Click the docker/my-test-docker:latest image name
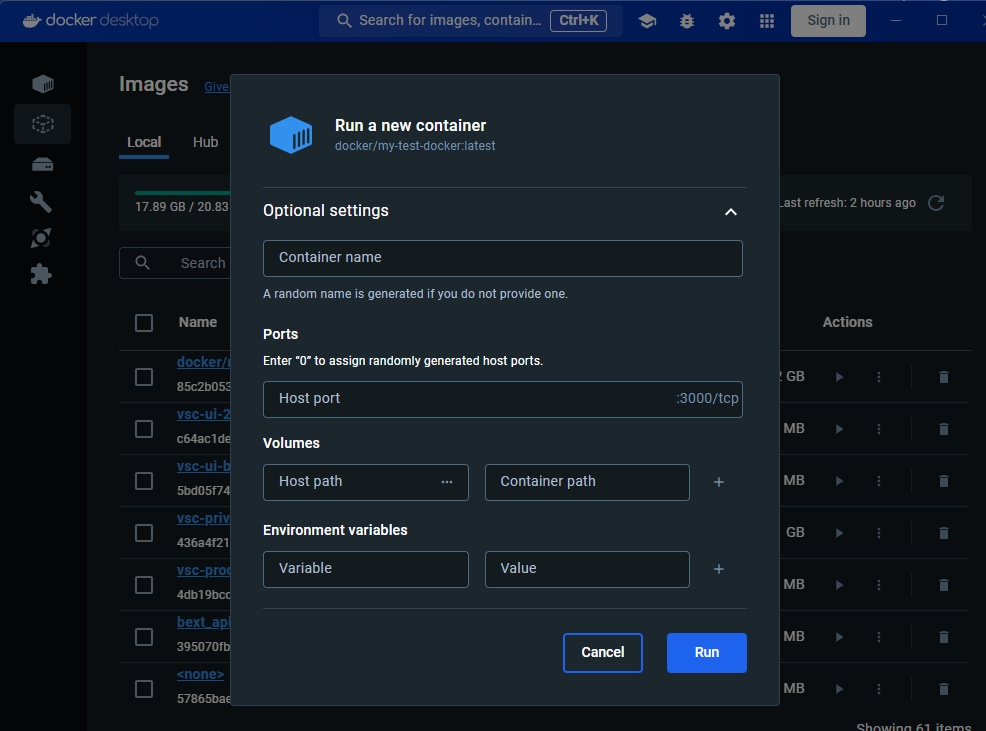The image size is (986, 731). 415,146
